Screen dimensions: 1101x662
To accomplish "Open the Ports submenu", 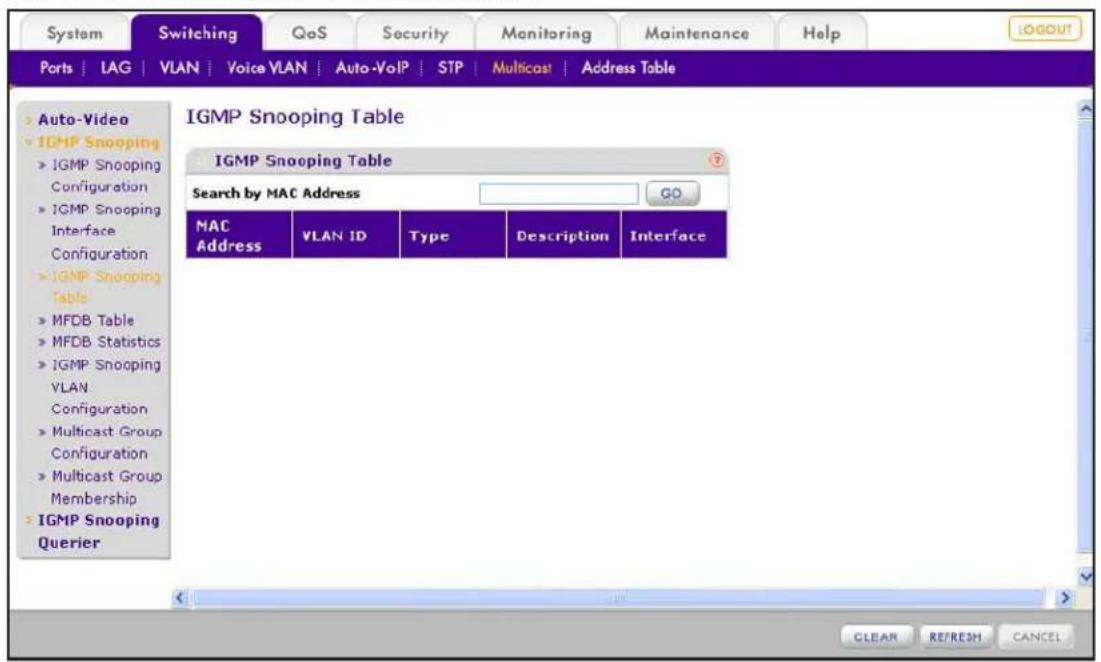I will (56, 68).
